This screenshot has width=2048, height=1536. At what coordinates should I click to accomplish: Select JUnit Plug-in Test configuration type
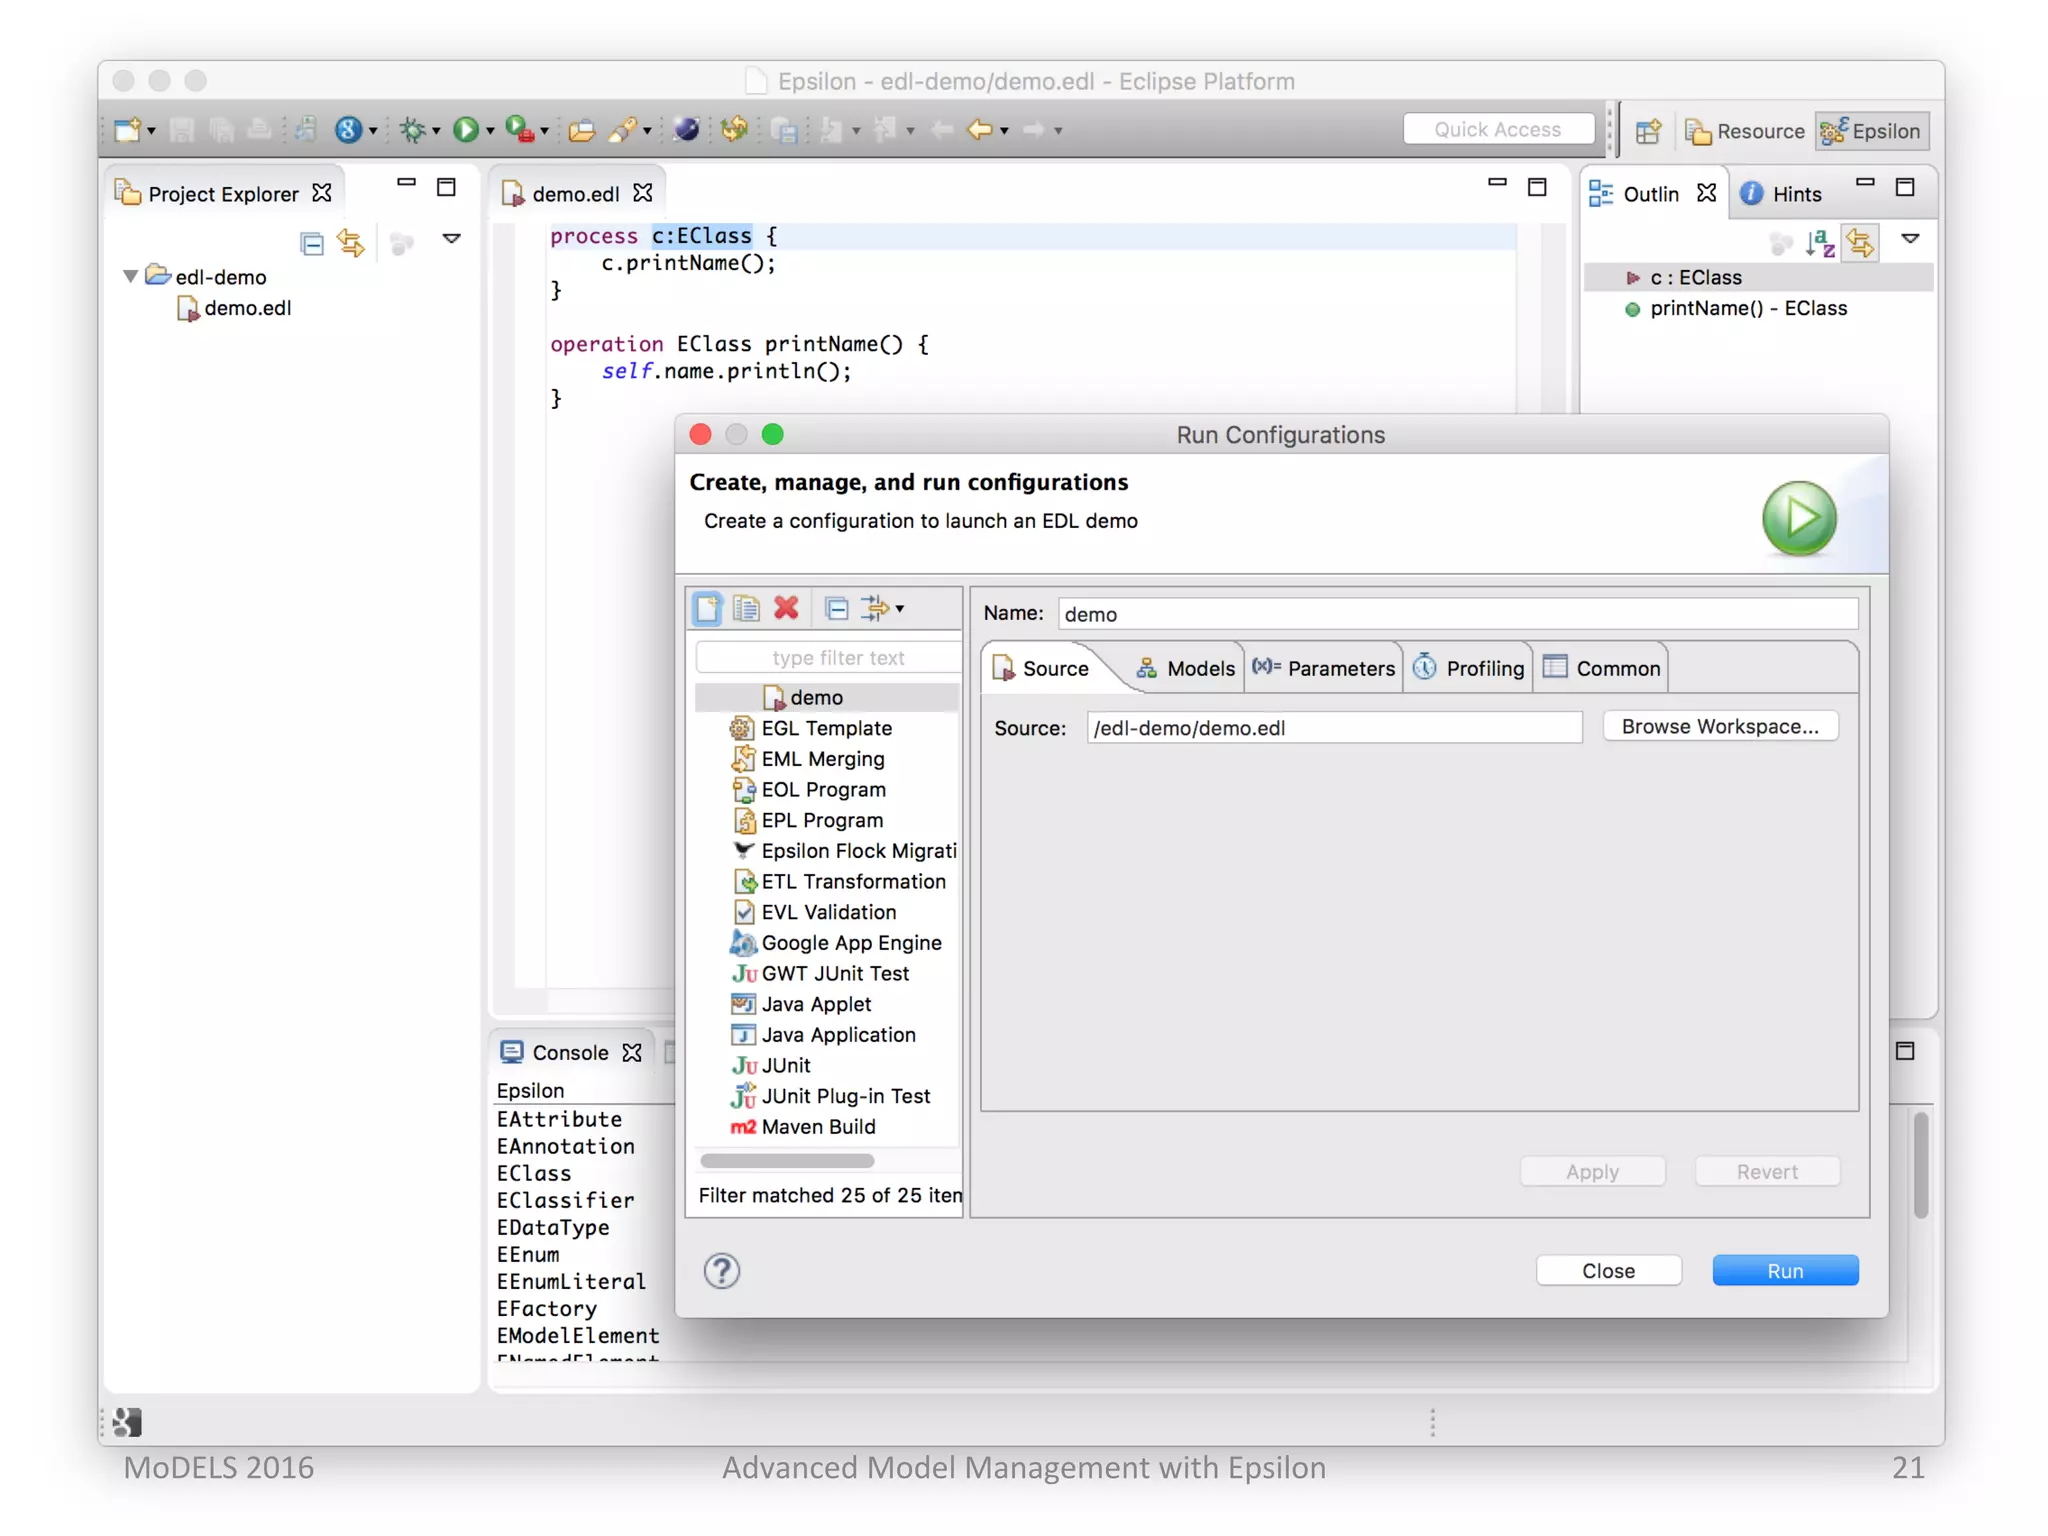tap(831, 1096)
